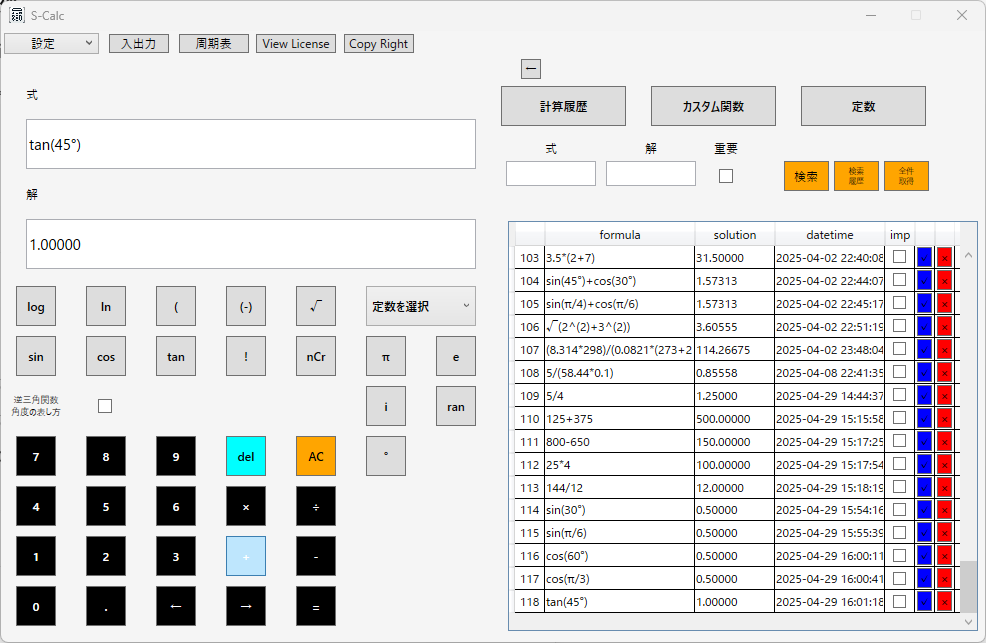Open the 入出力 menu

click(x=139, y=43)
